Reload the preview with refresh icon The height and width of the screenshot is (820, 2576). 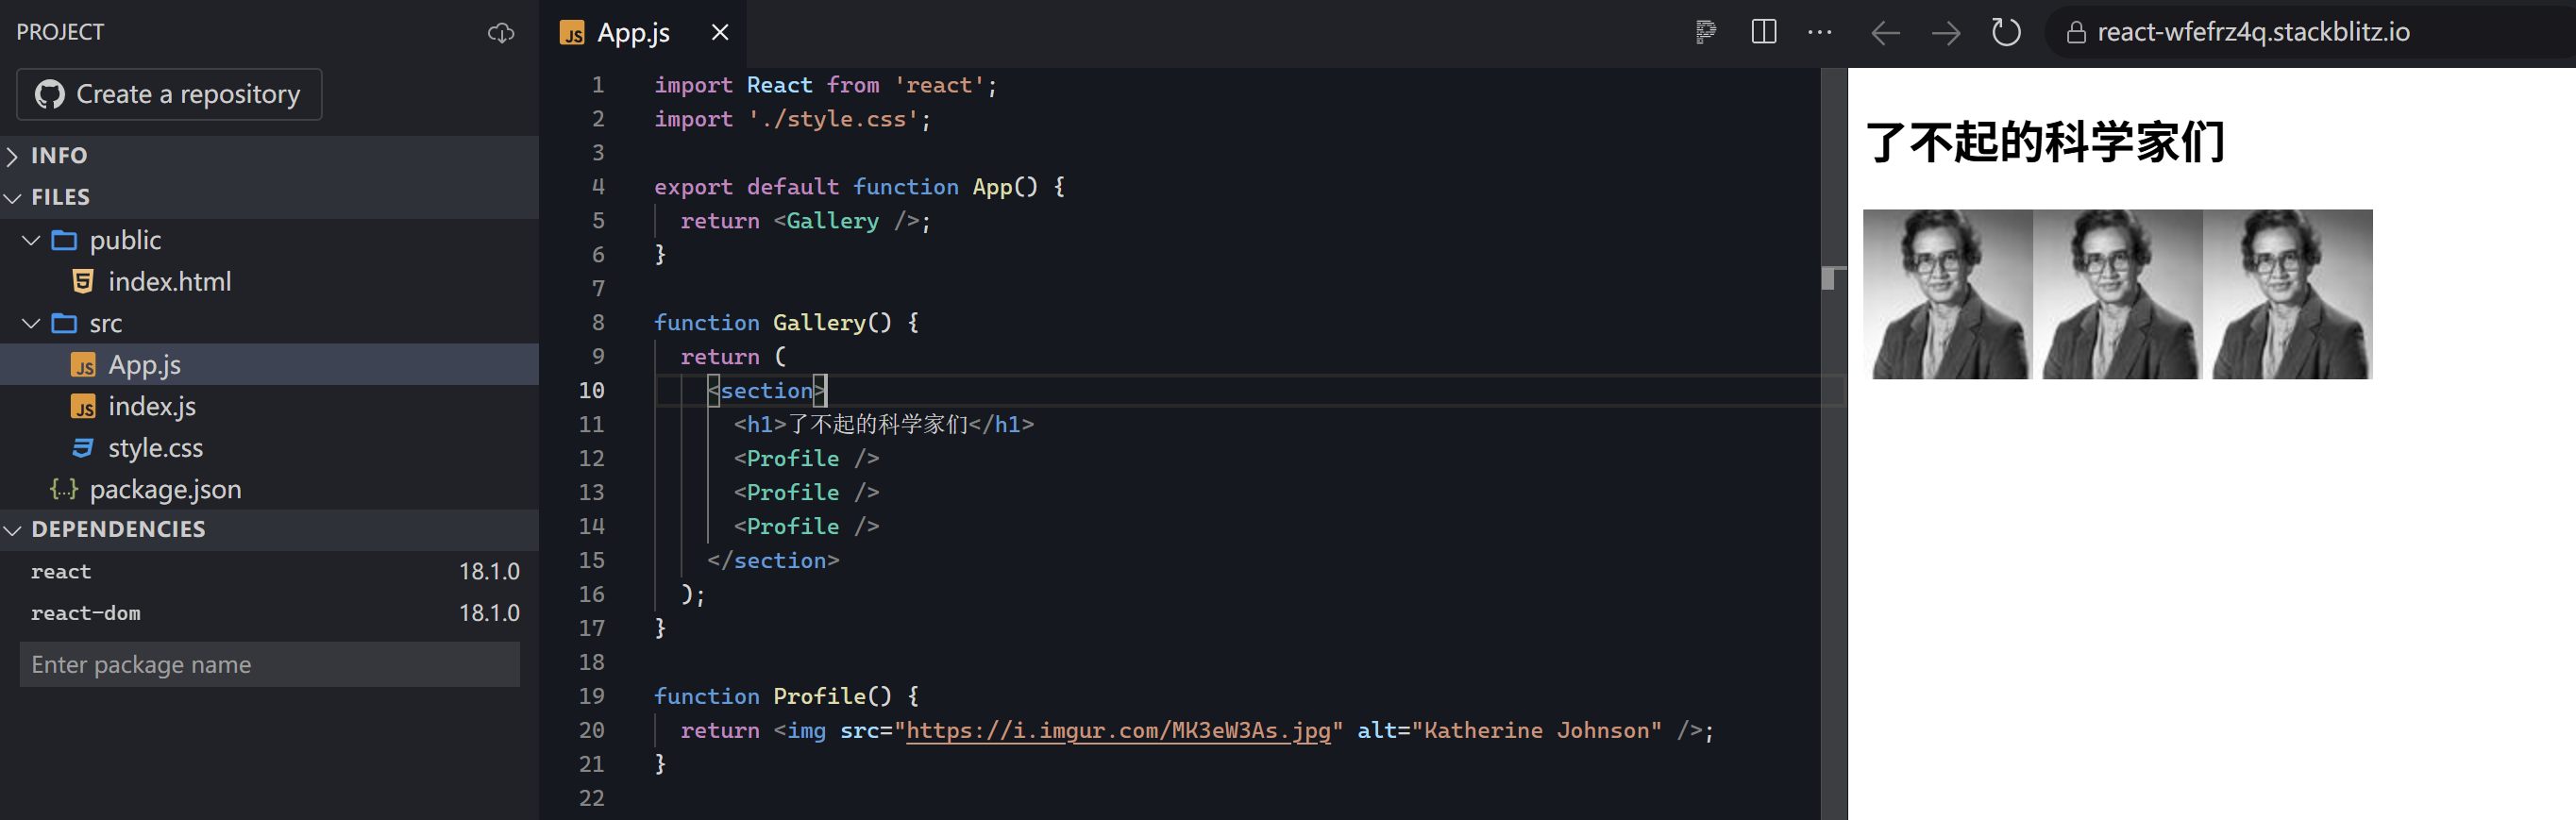2005,32
